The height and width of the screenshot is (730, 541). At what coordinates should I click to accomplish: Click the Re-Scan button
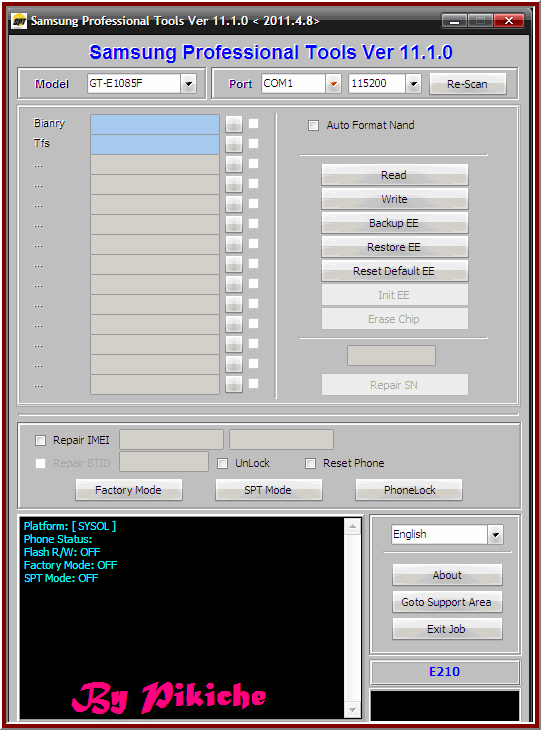tap(467, 84)
